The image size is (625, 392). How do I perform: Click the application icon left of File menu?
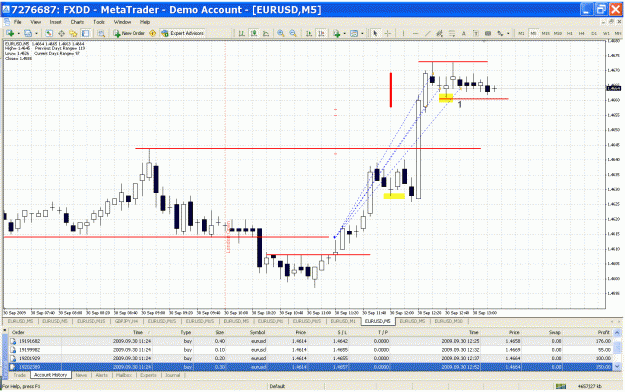(x=6, y=22)
